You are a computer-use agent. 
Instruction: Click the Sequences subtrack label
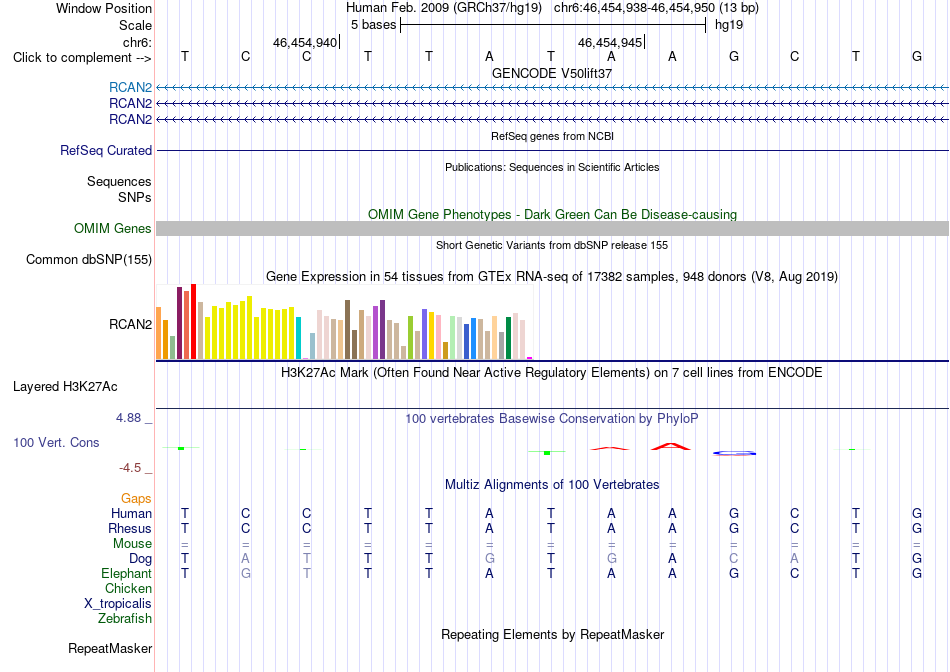[x=119, y=181]
